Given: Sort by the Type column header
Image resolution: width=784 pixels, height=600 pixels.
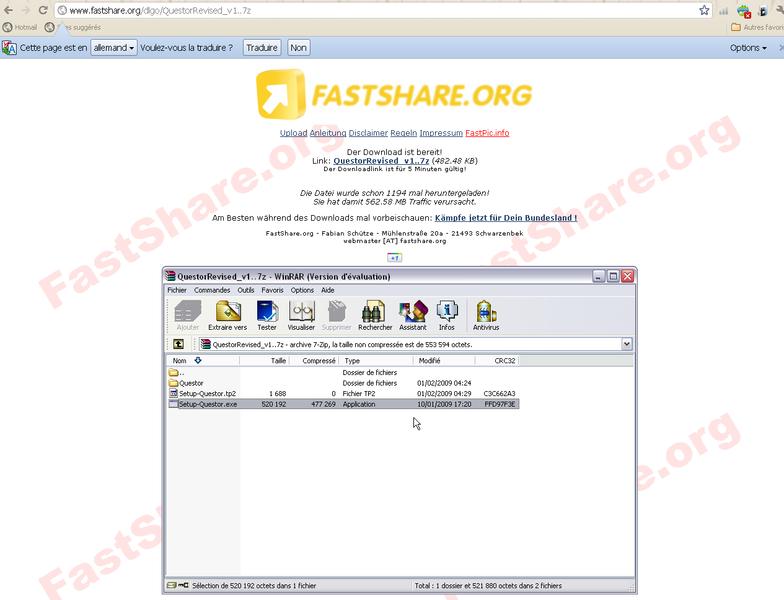Looking at the screenshot, I should [376, 360].
